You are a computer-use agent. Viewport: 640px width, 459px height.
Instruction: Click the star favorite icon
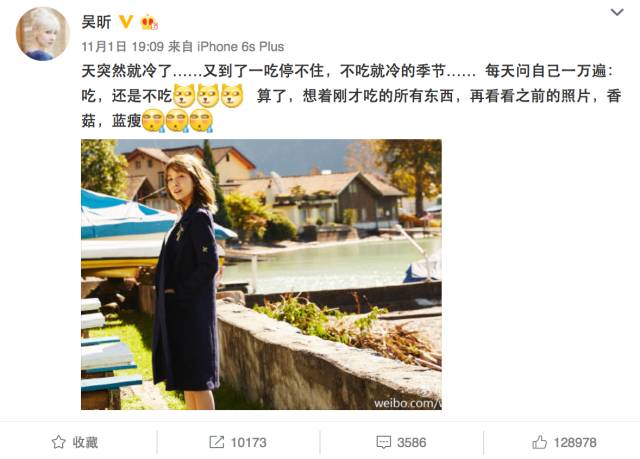click(x=58, y=442)
